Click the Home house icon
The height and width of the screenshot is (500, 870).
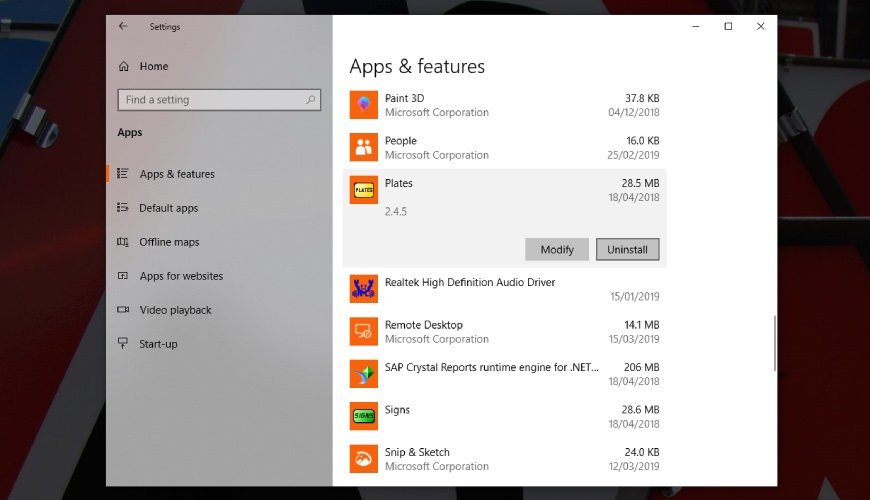[x=124, y=67]
